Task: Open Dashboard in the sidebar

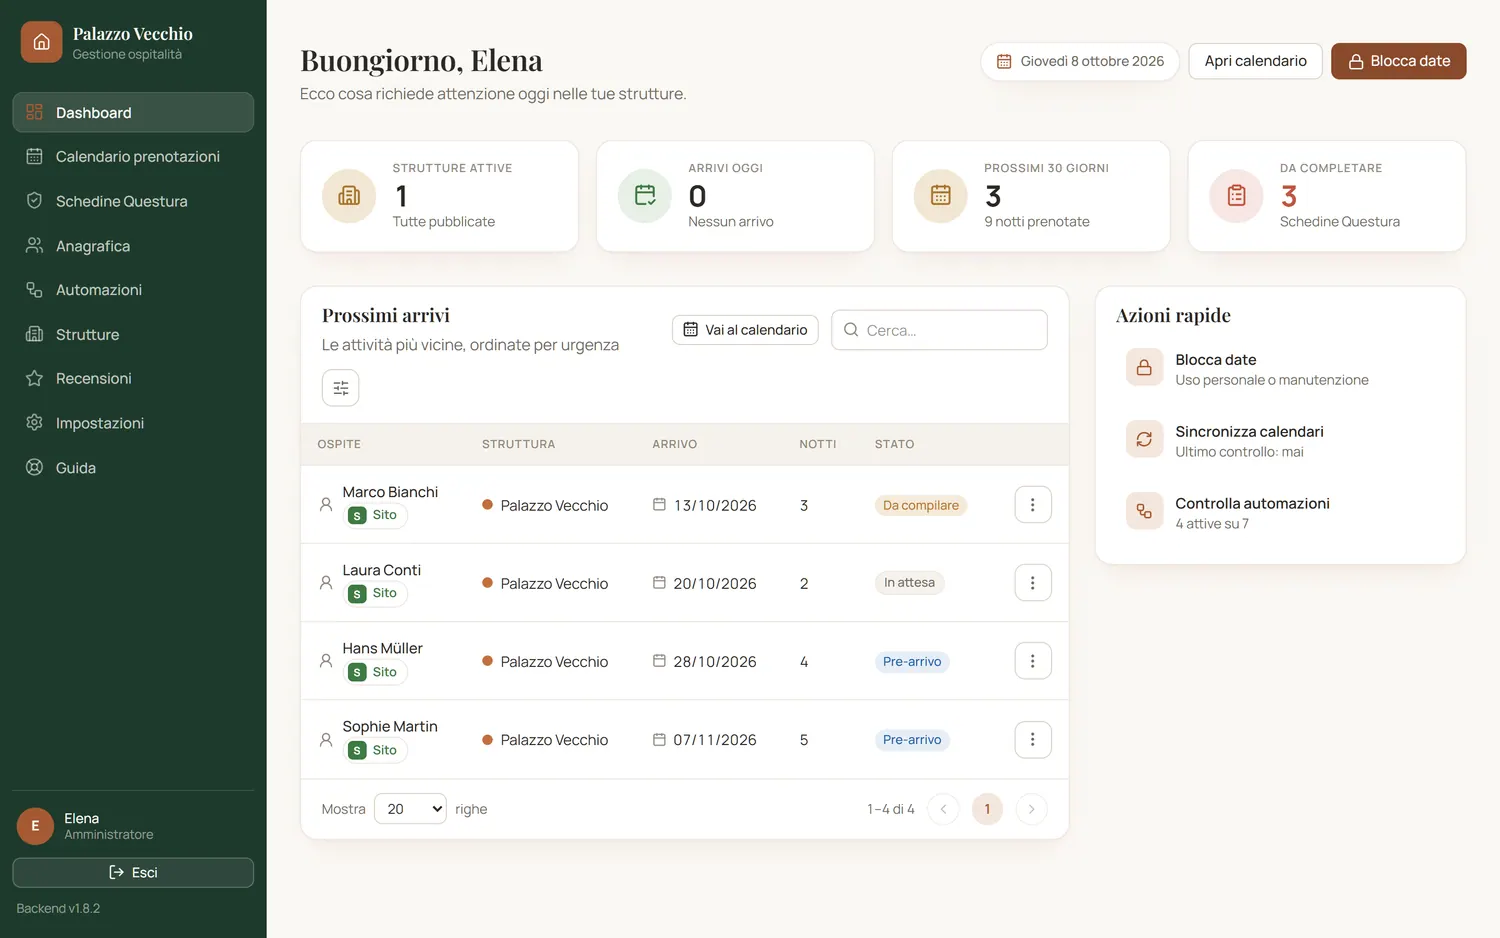Action: pyautogui.click(x=133, y=112)
